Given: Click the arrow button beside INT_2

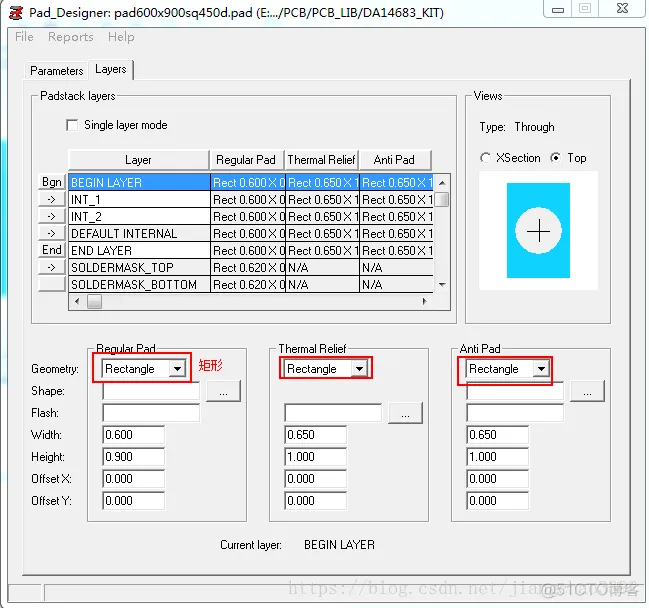Looking at the screenshot, I should pos(52,216).
